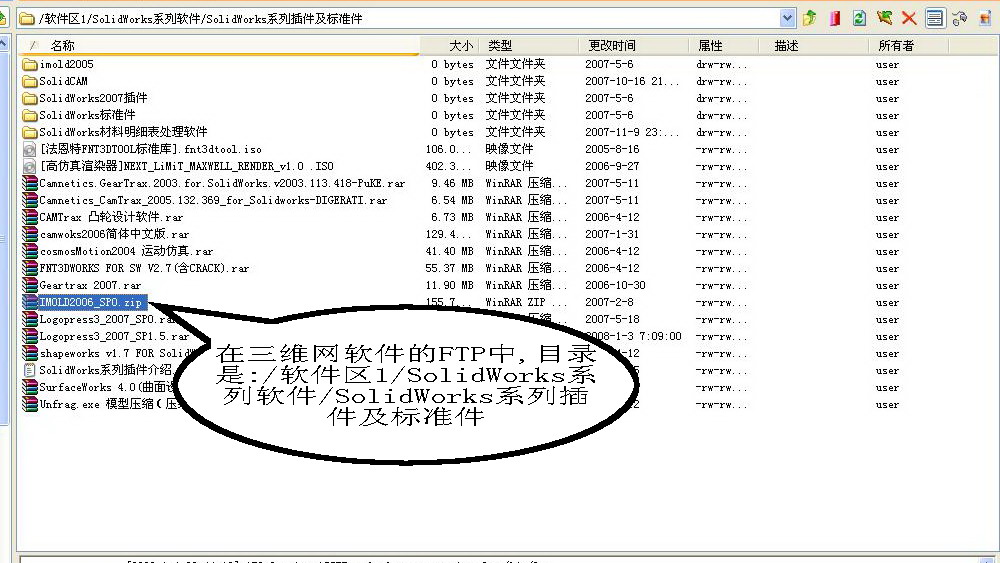Image resolution: width=1000 pixels, height=563 pixels.
Task: Click the green-leaf folder toolbar icon
Action: pos(885,18)
